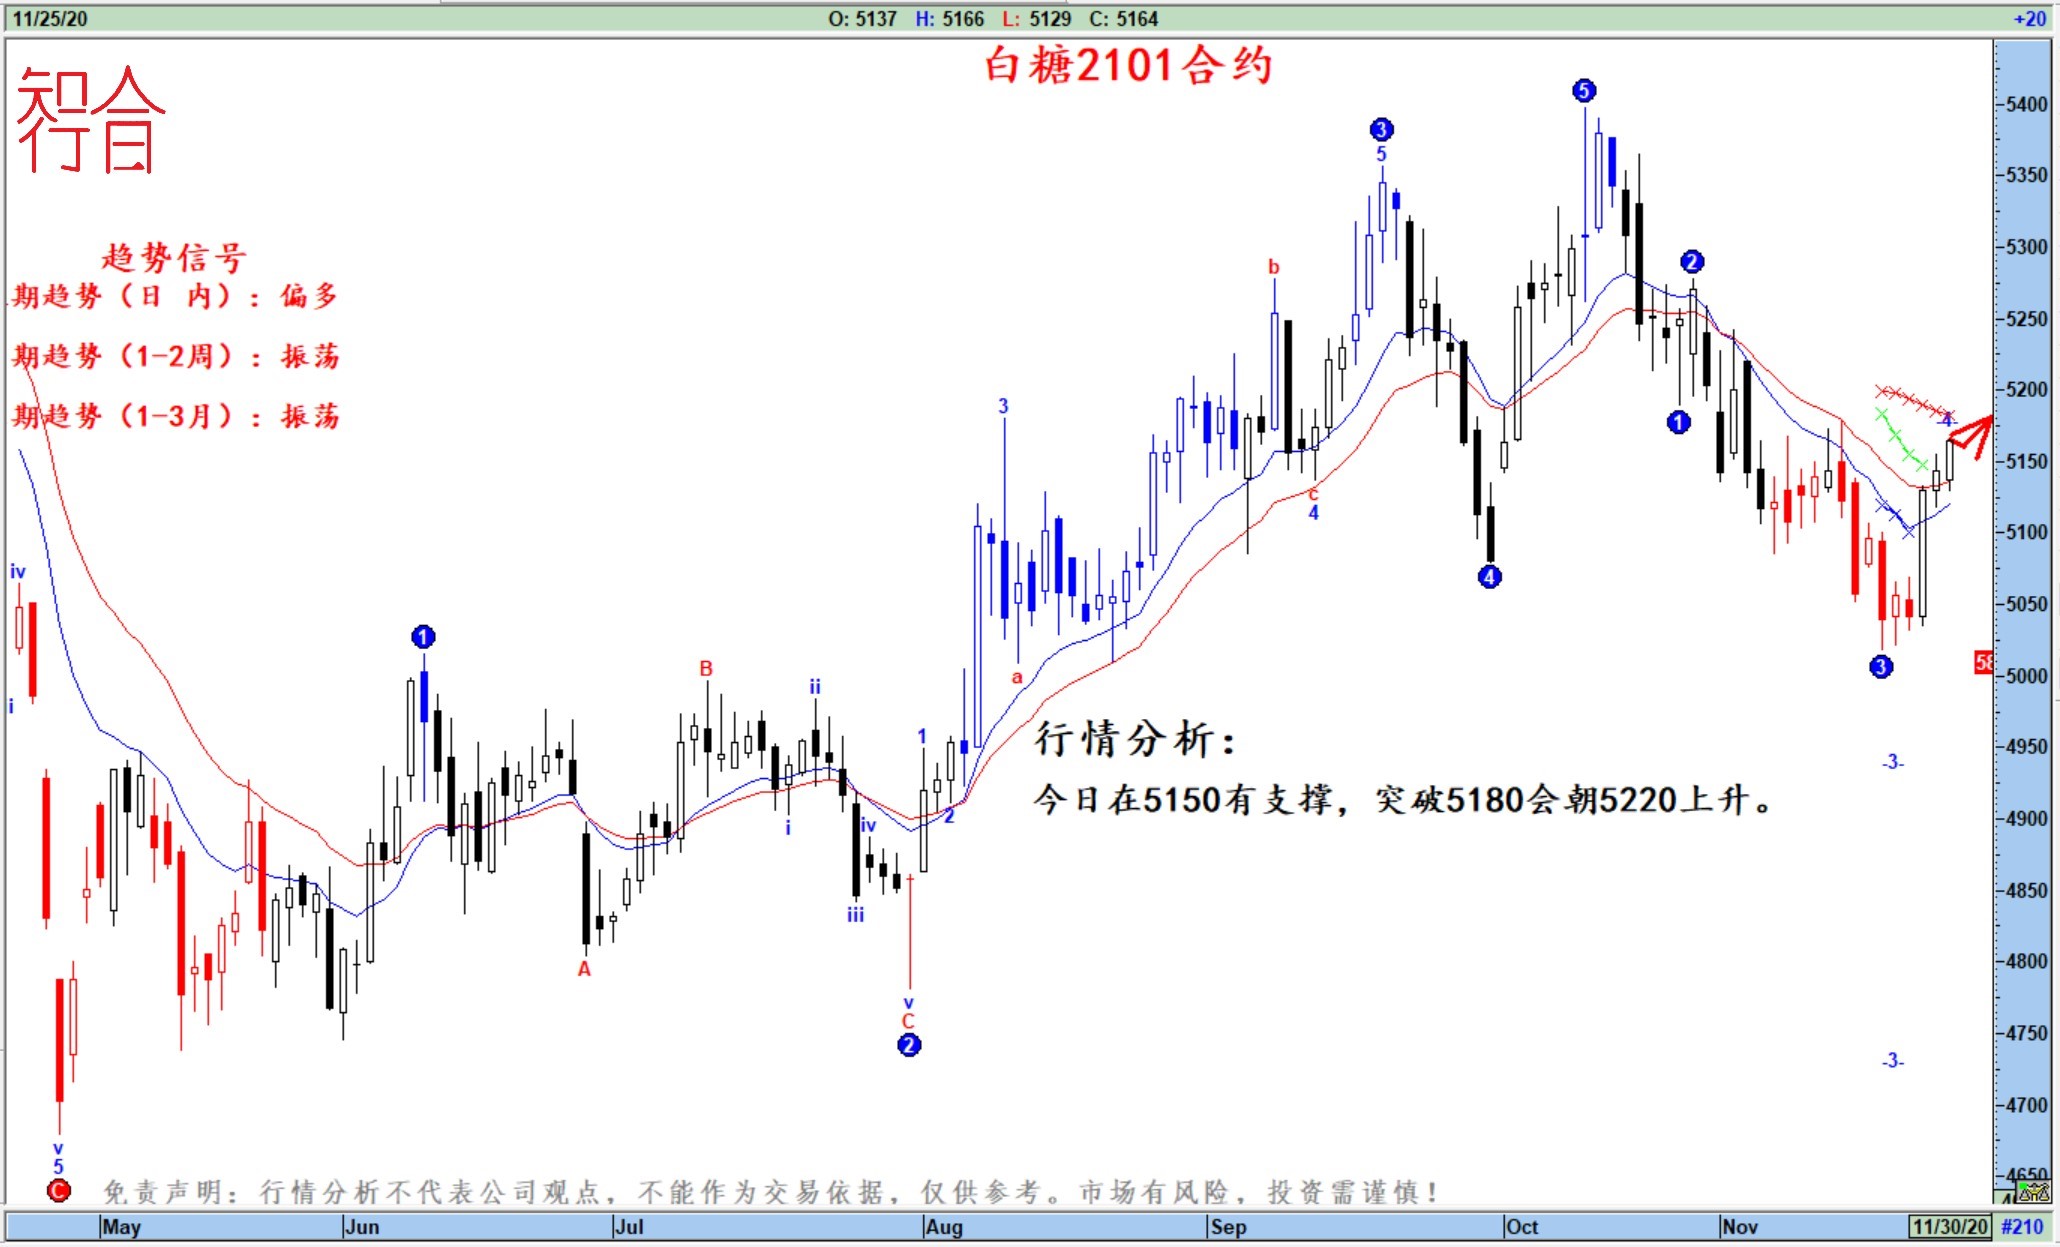This screenshot has height=1247, width=2060.
Task: Click the red chart title 白糖2101合约
Action: pyautogui.click(x=1128, y=66)
